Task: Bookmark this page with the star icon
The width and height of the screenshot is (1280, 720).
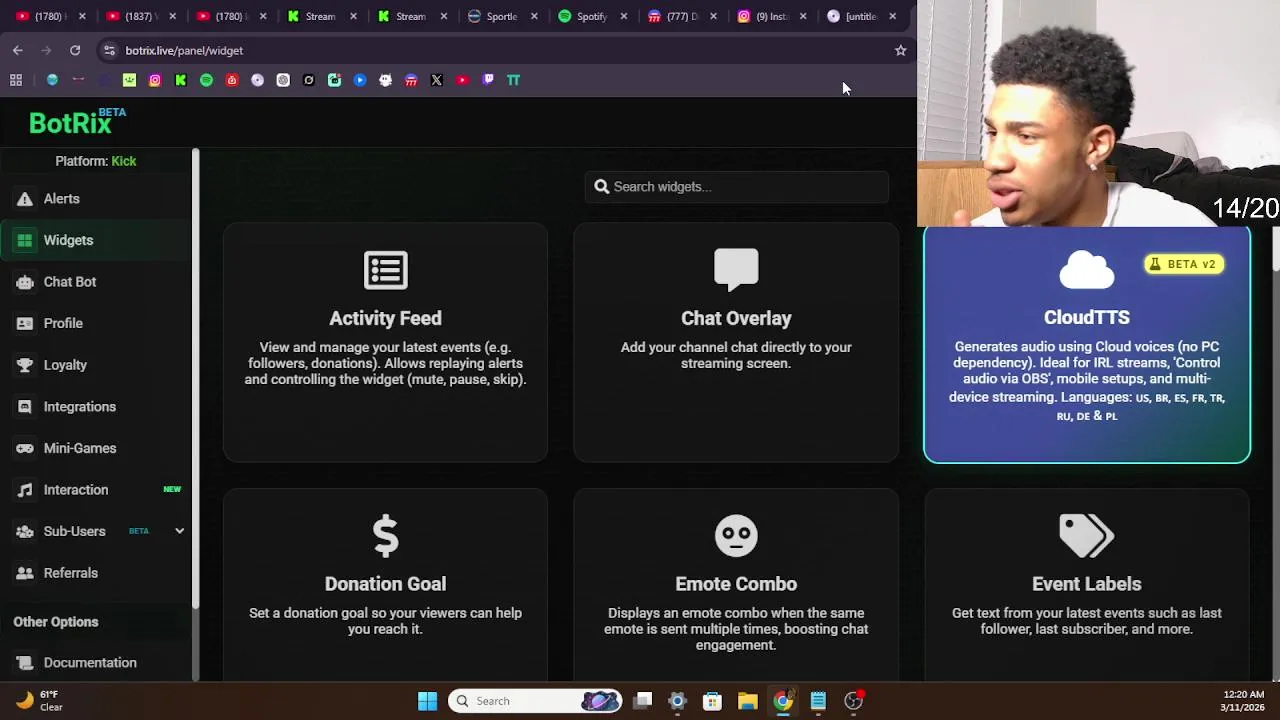Action: [900, 50]
